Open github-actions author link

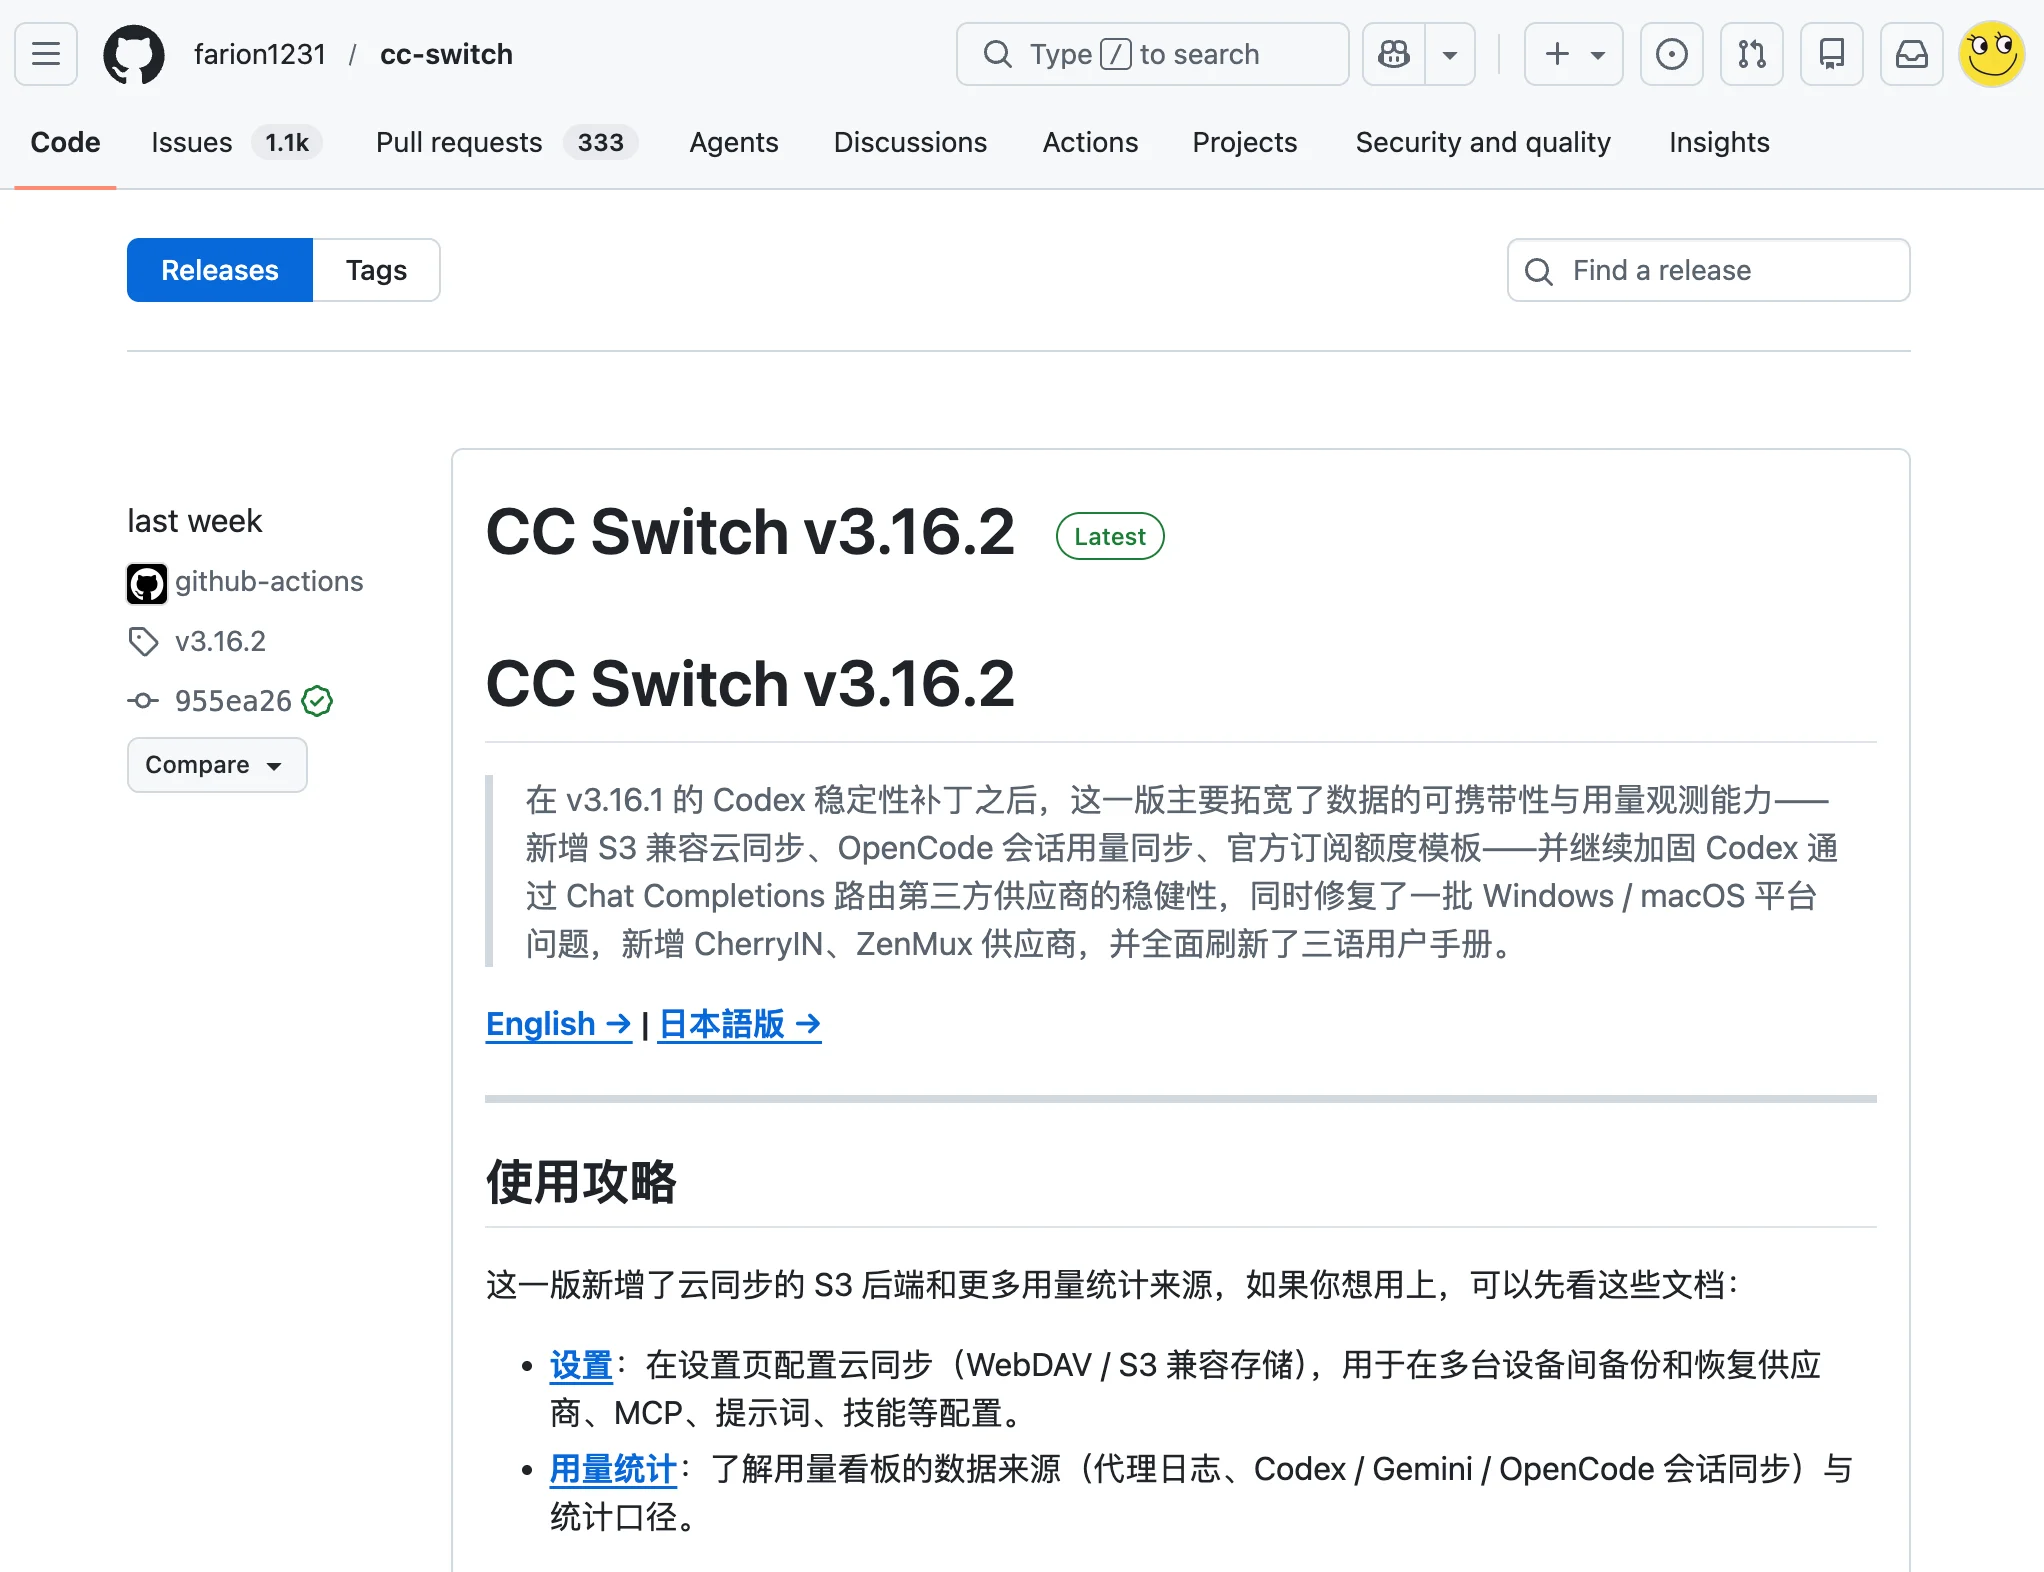click(269, 581)
